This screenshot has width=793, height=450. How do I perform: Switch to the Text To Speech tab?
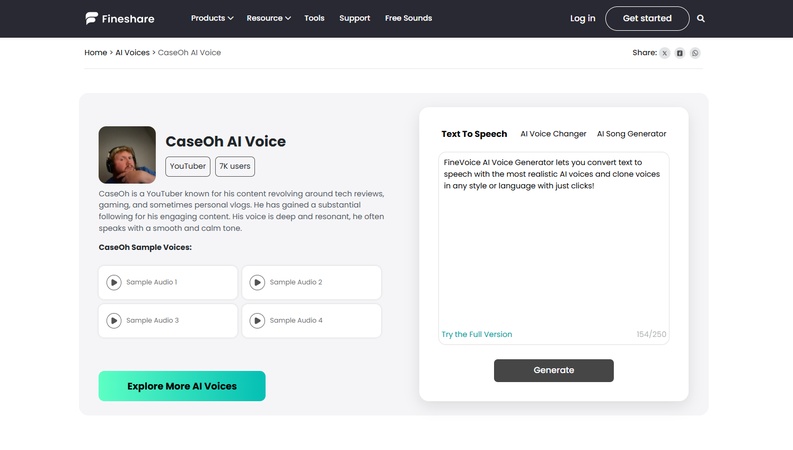tap(474, 134)
